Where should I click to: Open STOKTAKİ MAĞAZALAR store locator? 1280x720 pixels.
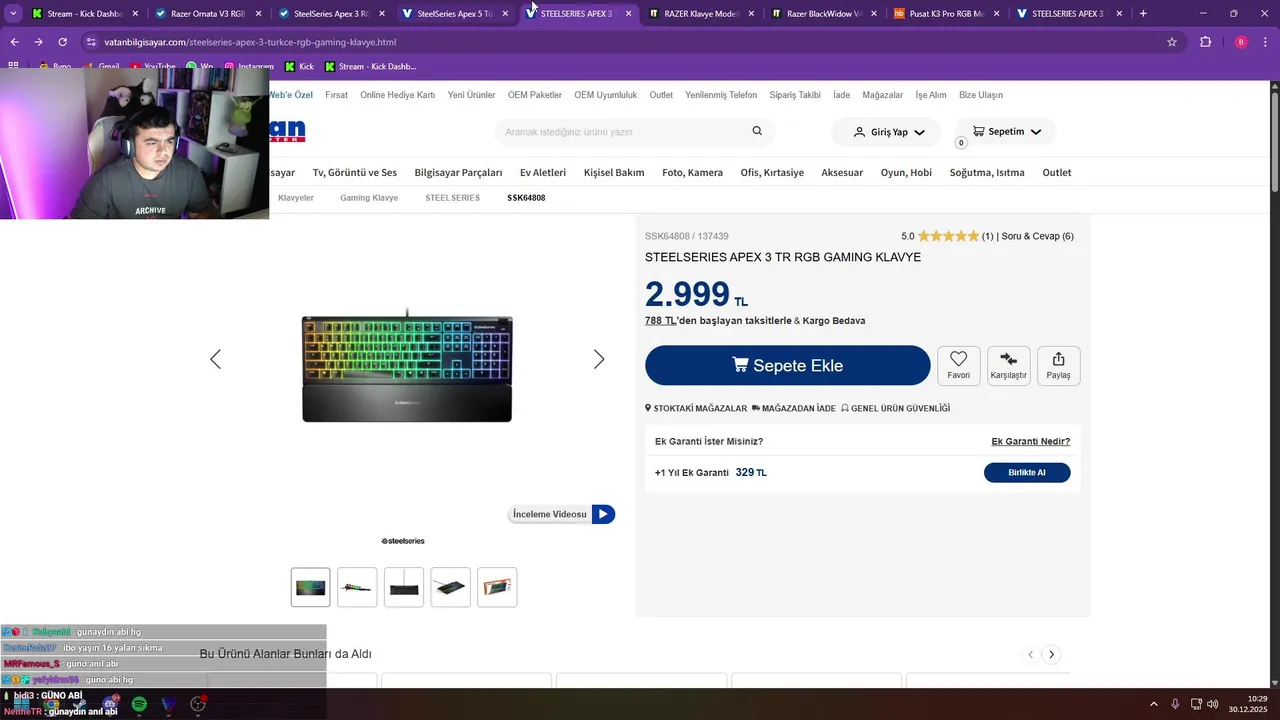[x=696, y=408]
